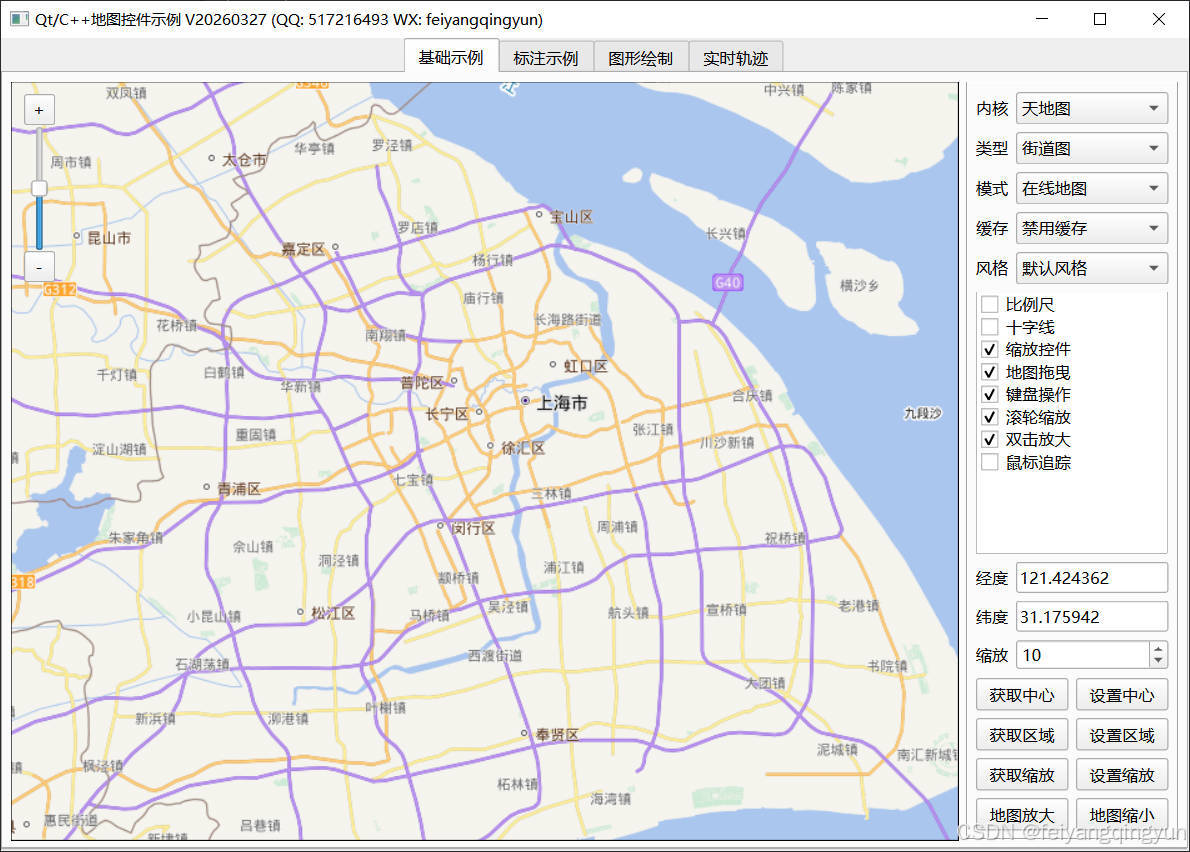1190x852 pixels.
Task: Open the 类型 dropdown showing 街道图
Action: (1091, 149)
